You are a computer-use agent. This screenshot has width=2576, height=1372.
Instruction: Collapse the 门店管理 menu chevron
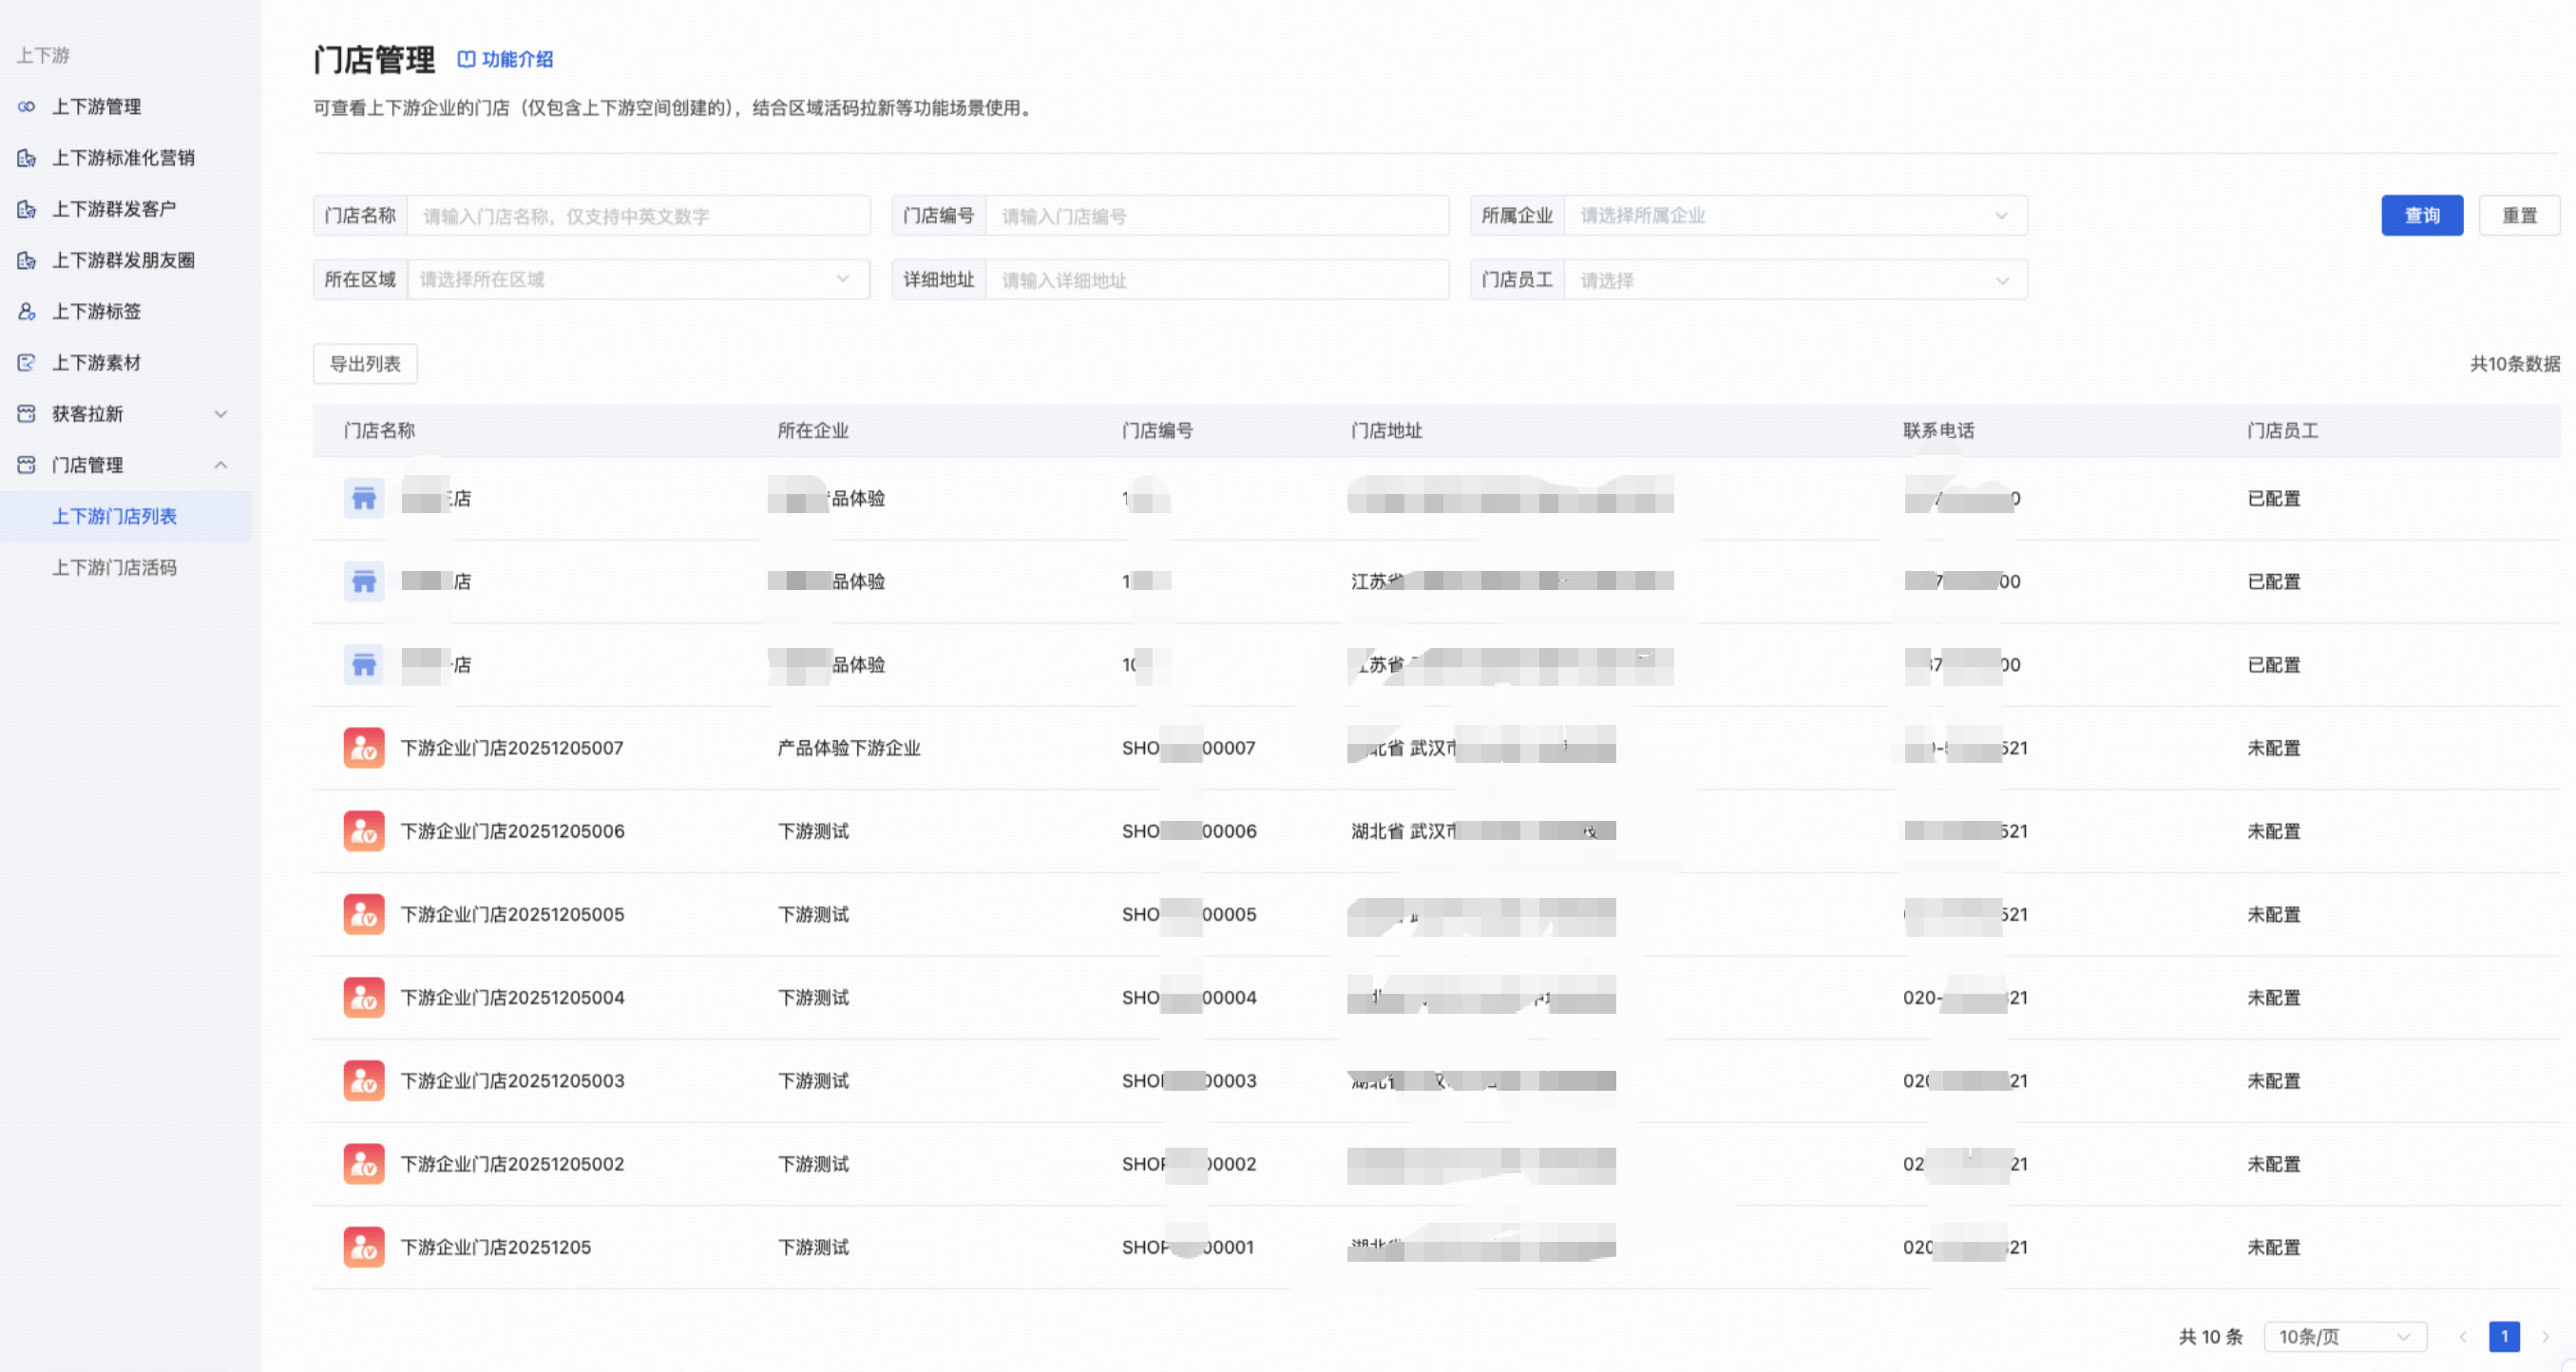pyautogui.click(x=221, y=465)
